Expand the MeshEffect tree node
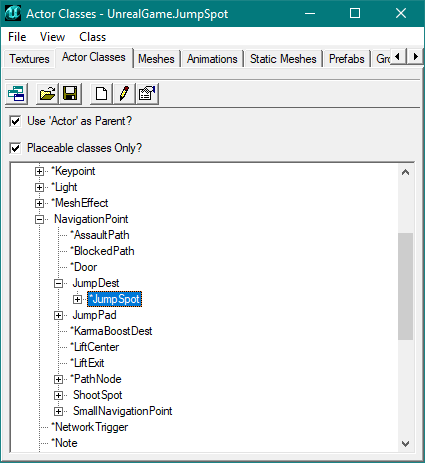The height and width of the screenshot is (463, 425). pos(39,203)
